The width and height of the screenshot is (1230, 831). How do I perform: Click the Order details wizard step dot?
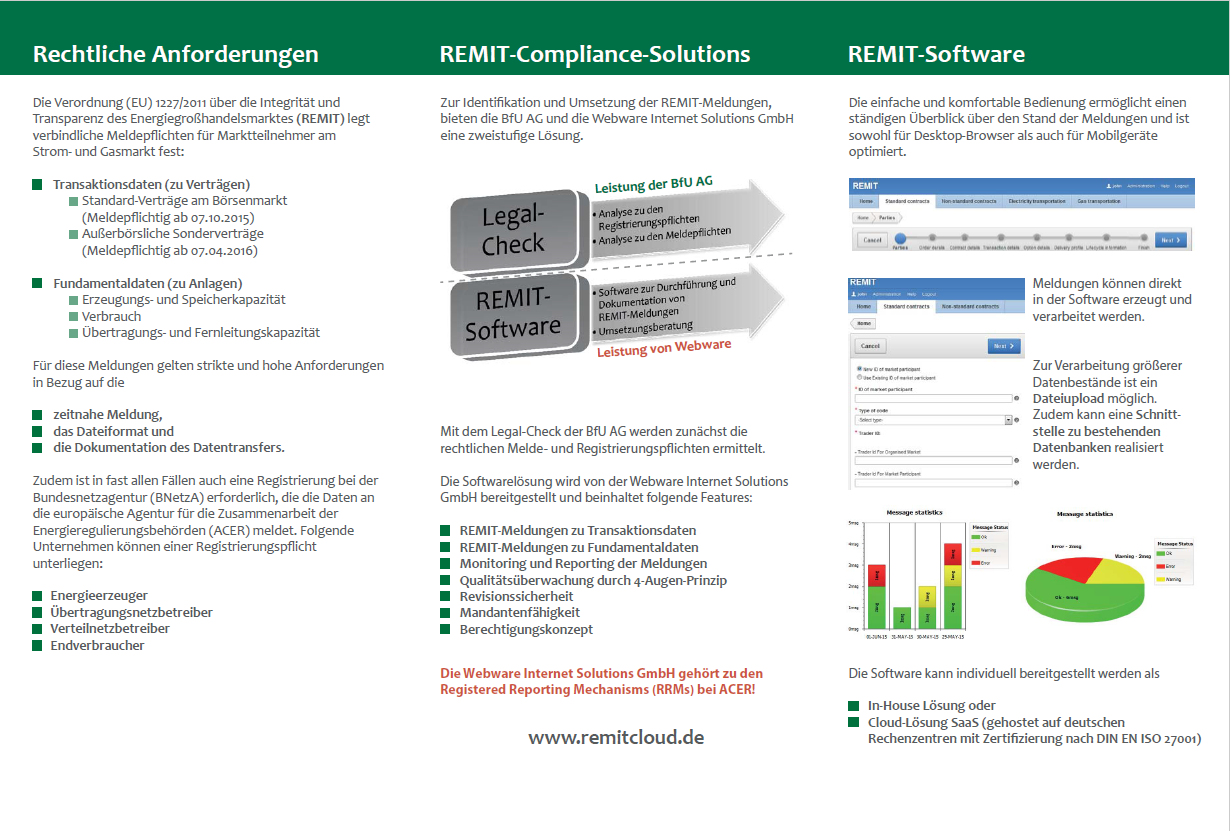point(931,239)
